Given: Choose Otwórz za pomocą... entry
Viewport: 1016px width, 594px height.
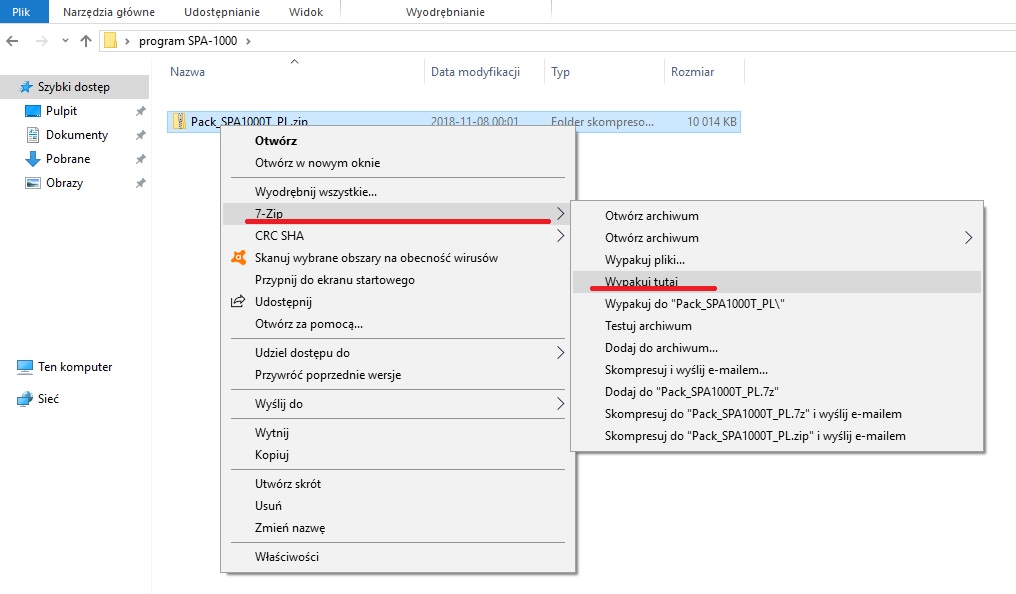Looking at the screenshot, I should (308, 324).
